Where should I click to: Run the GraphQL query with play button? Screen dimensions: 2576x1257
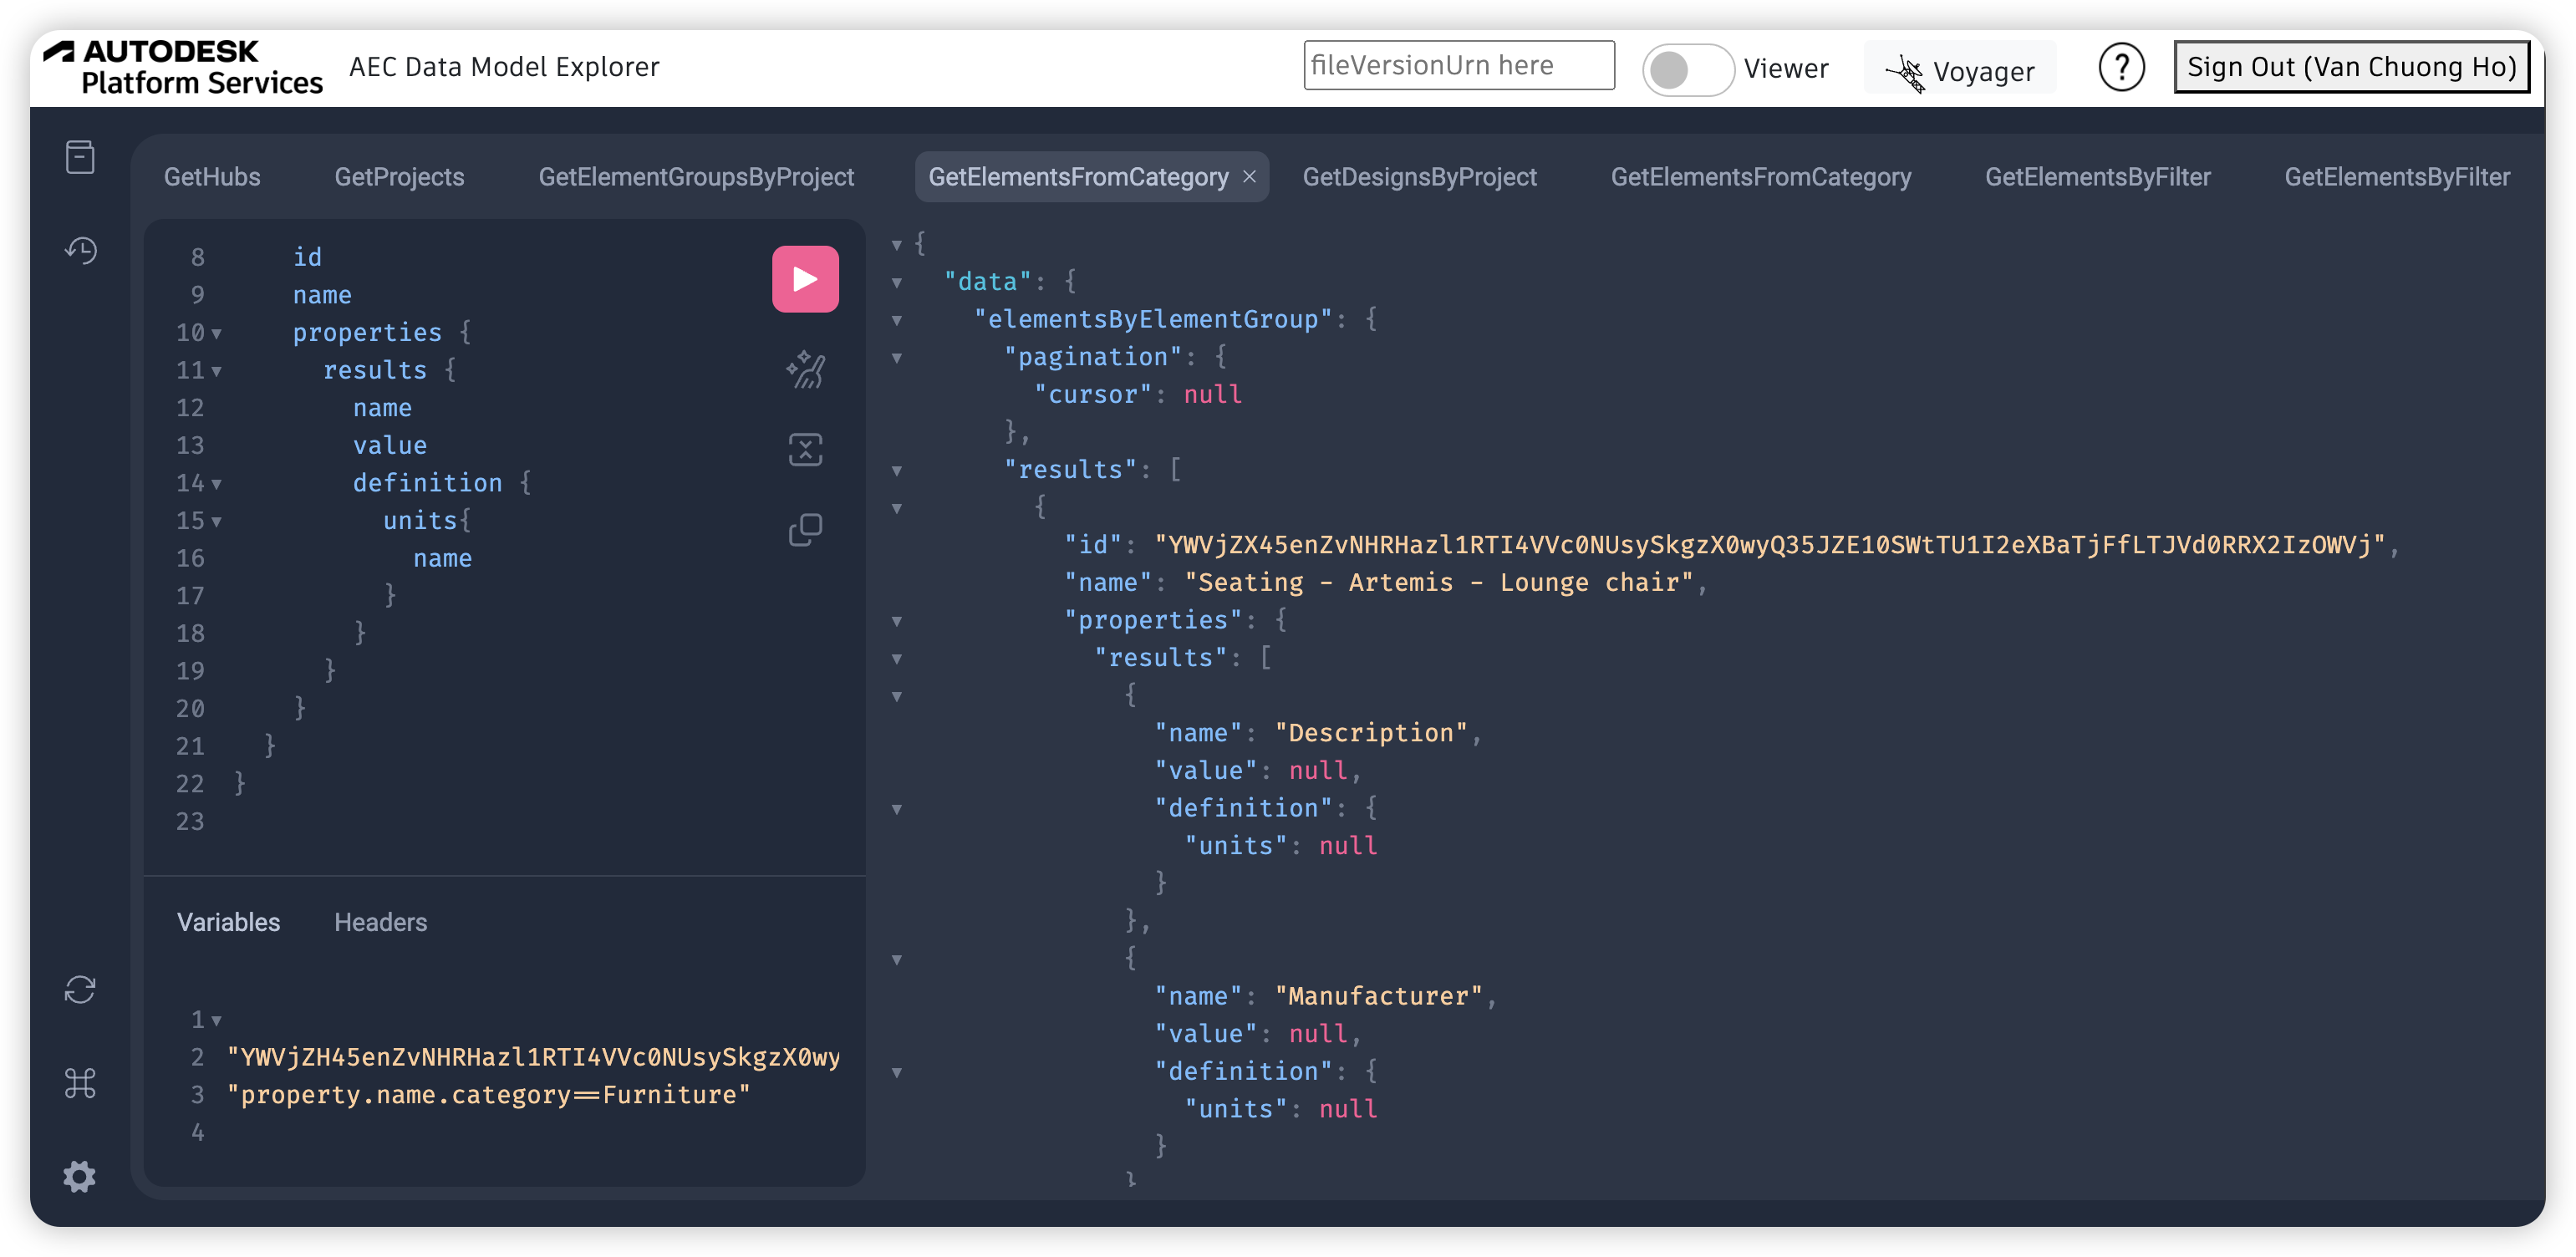coord(805,279)
